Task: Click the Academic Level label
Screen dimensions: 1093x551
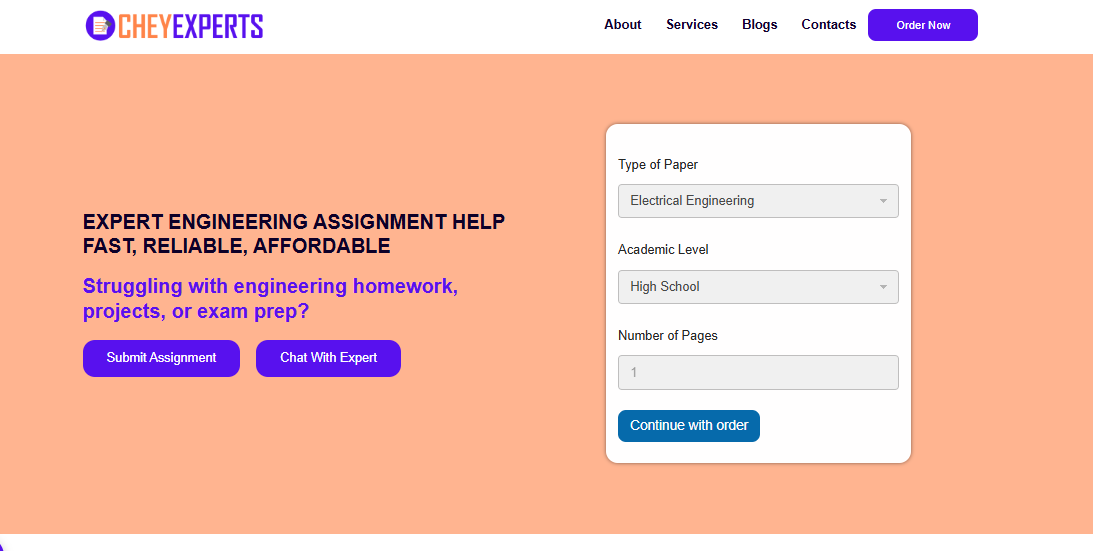Action: [x=663, y=250]
